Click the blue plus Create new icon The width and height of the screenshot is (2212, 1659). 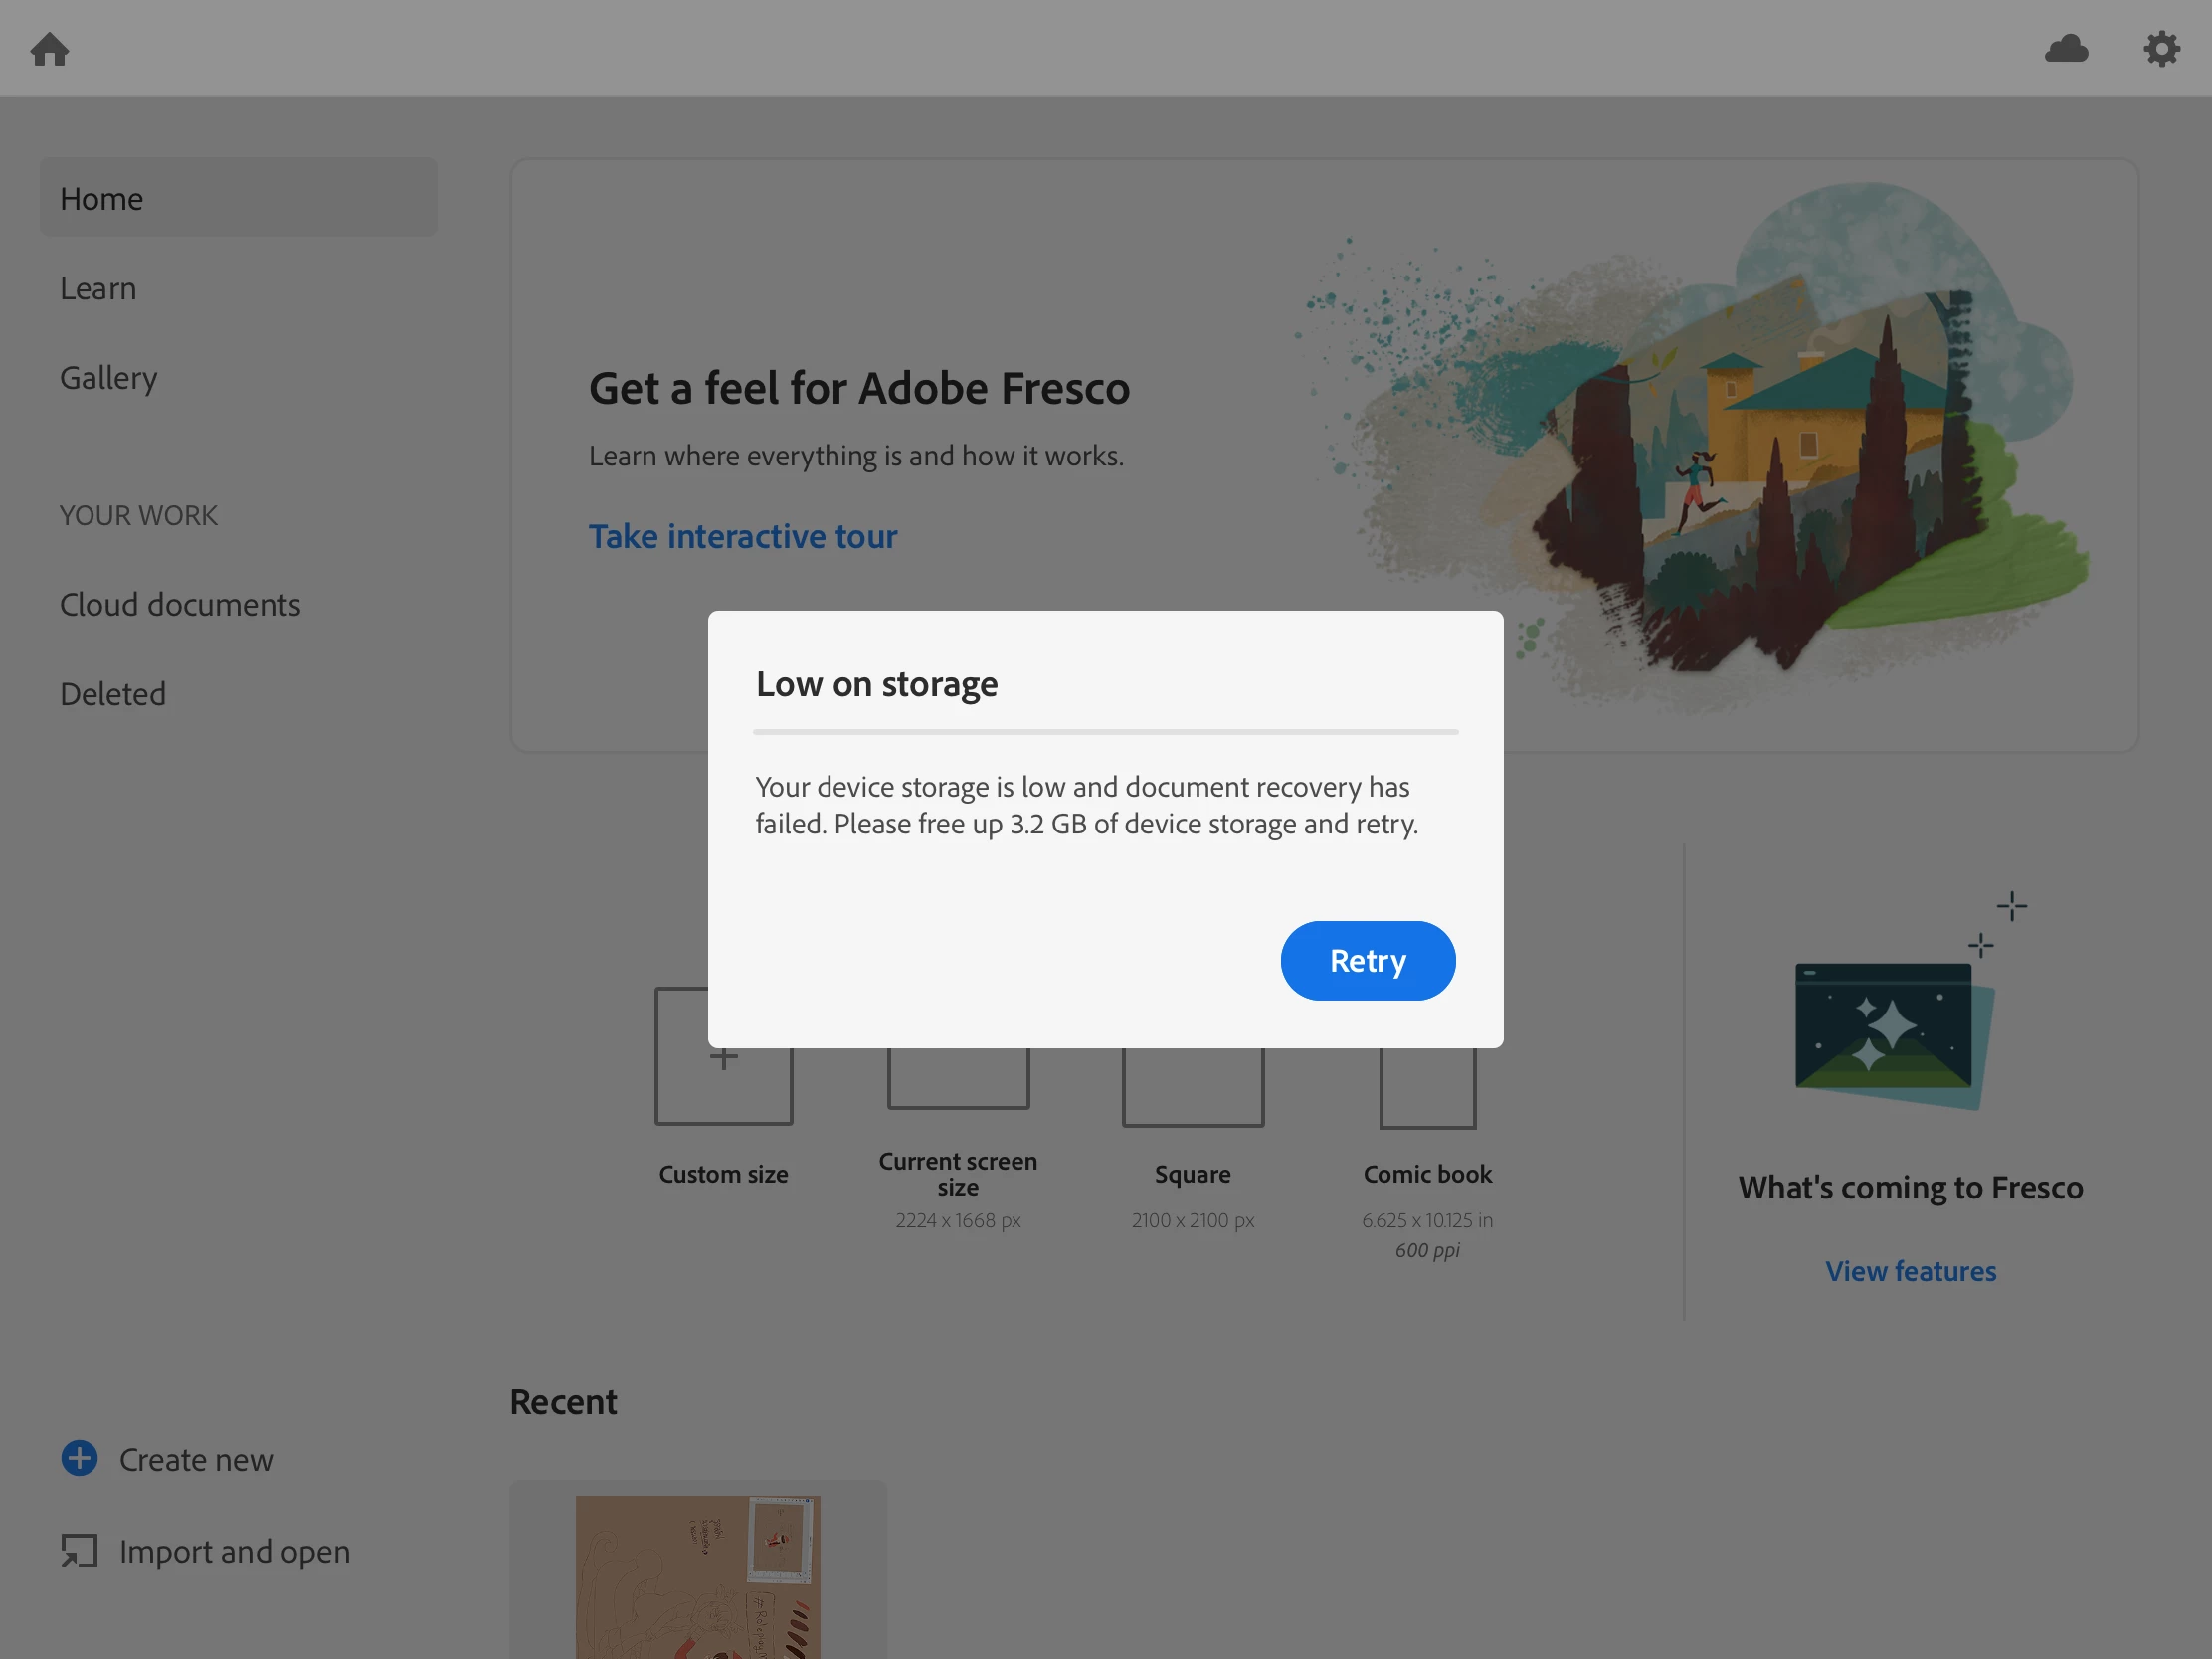pos(79,1459)
